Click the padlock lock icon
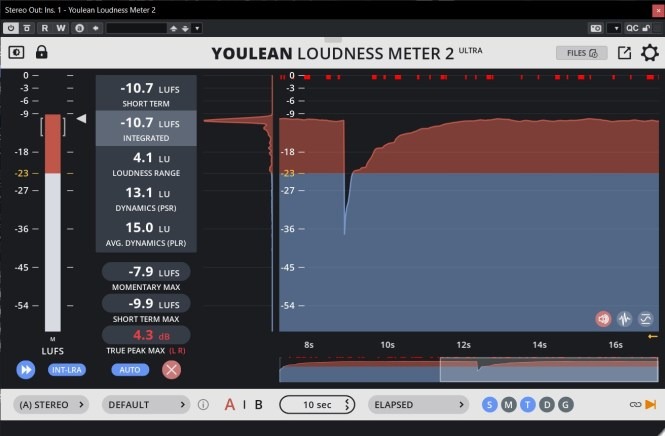This screenshot has width=665, height=436. click(x=42, y=52)
